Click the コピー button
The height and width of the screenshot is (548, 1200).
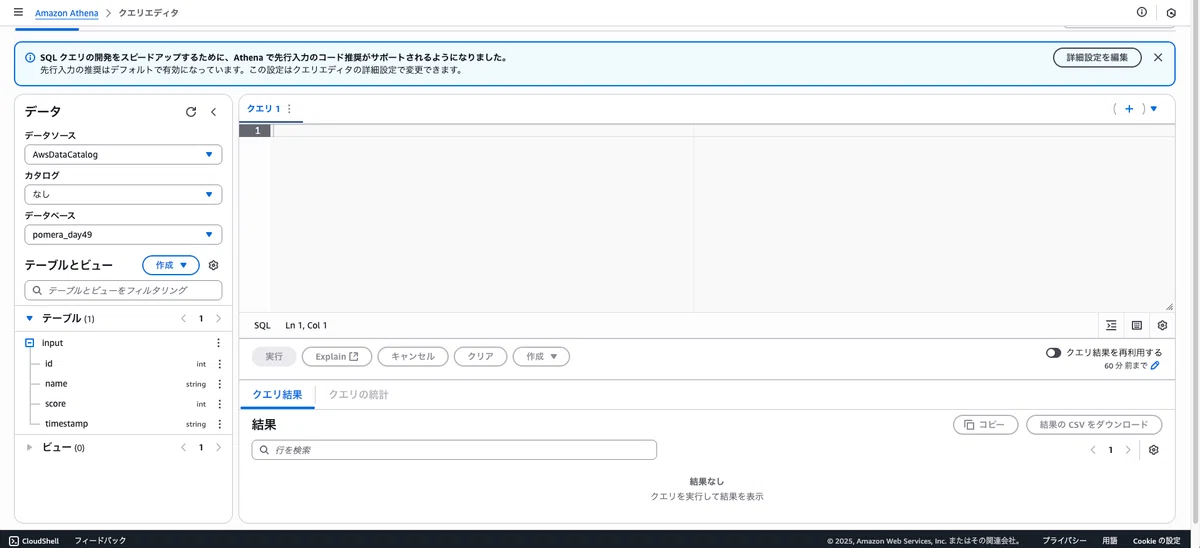pyautogui.click(x=985, y=425)
